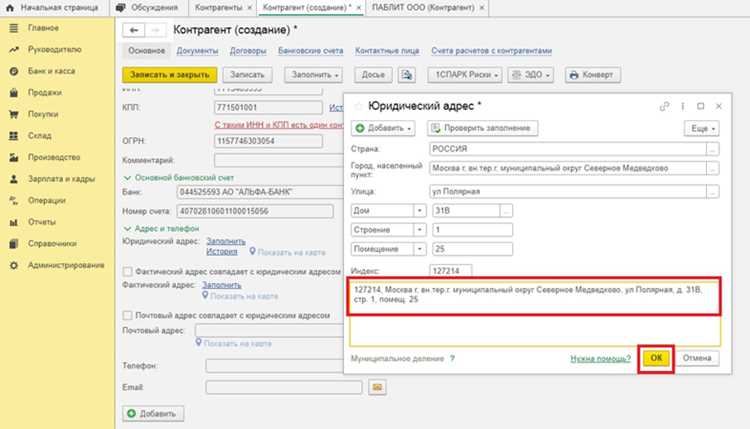Open the Администрирование gear section

(66, 265)
